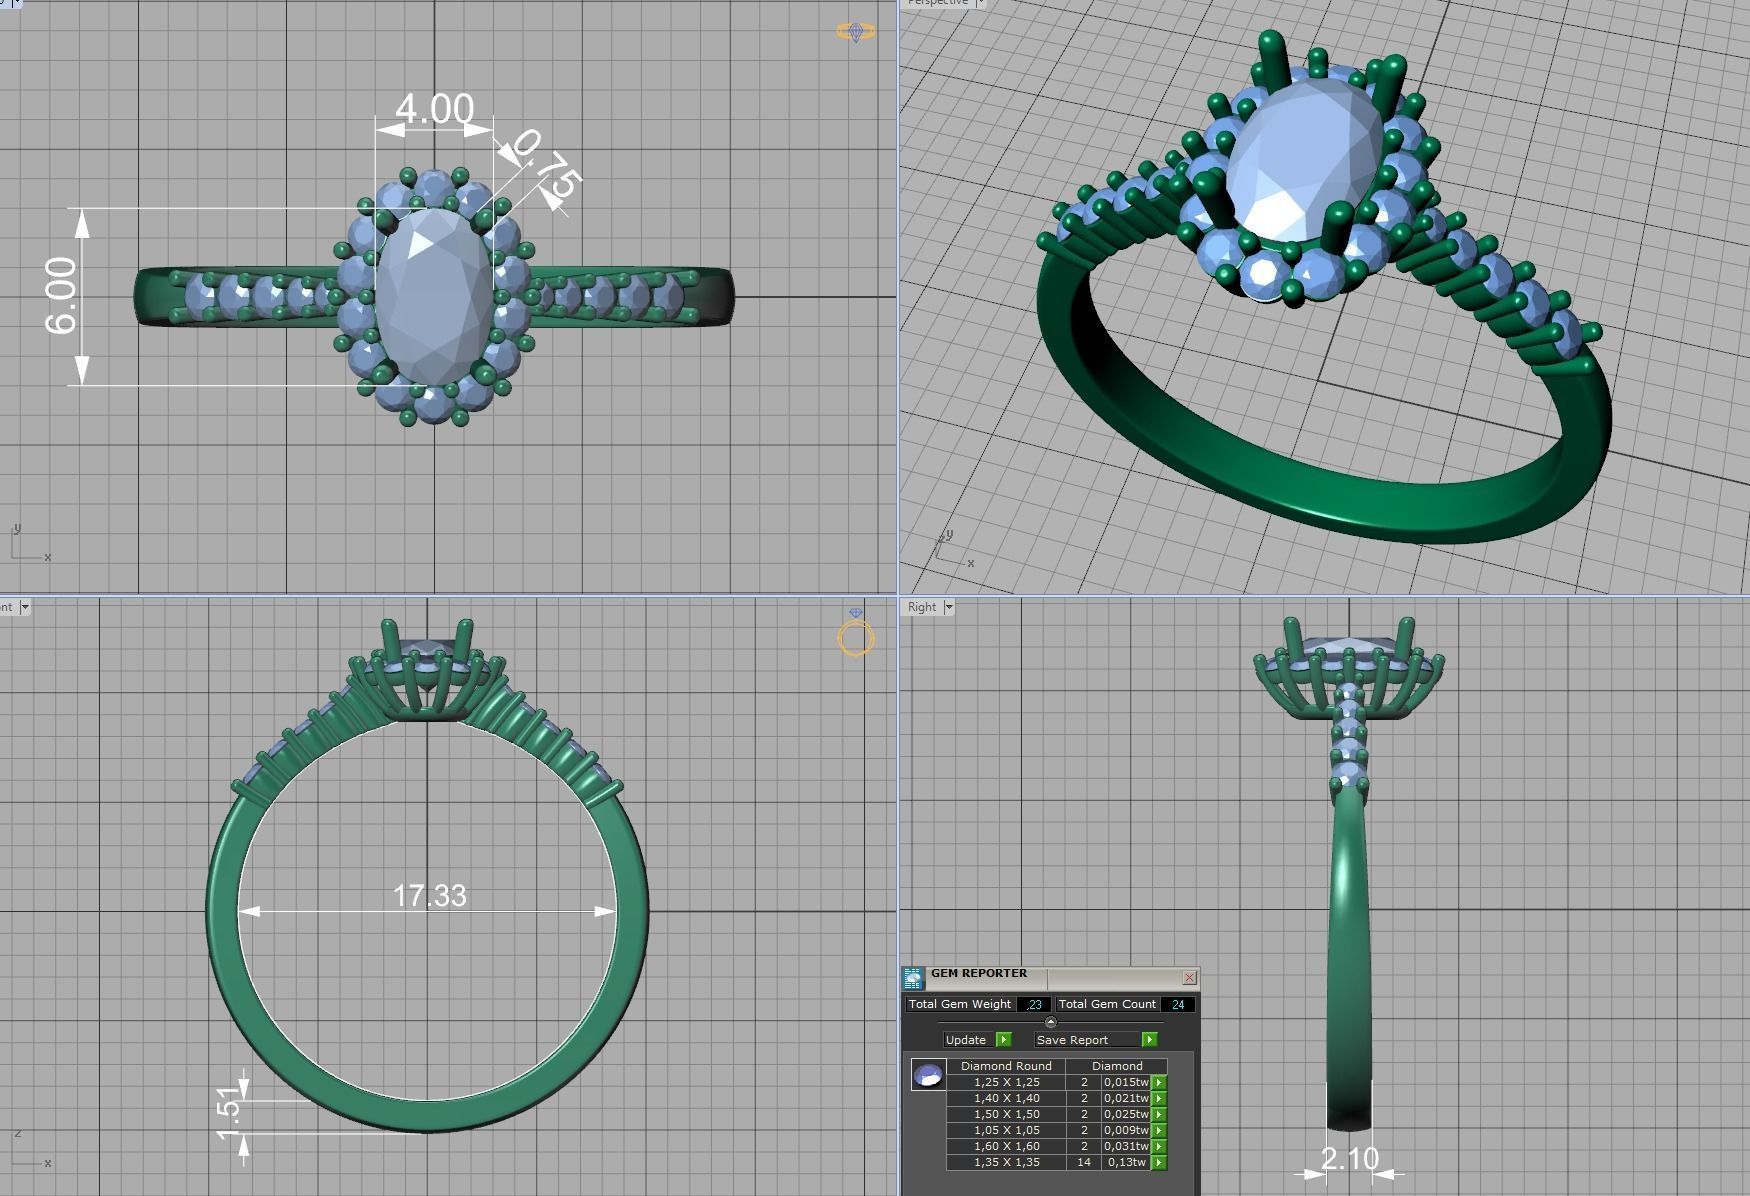Viewport: 1750px width, 1196px height.
Task: Click the 0,13tw weight cell
Action: pos(1126,1162)
